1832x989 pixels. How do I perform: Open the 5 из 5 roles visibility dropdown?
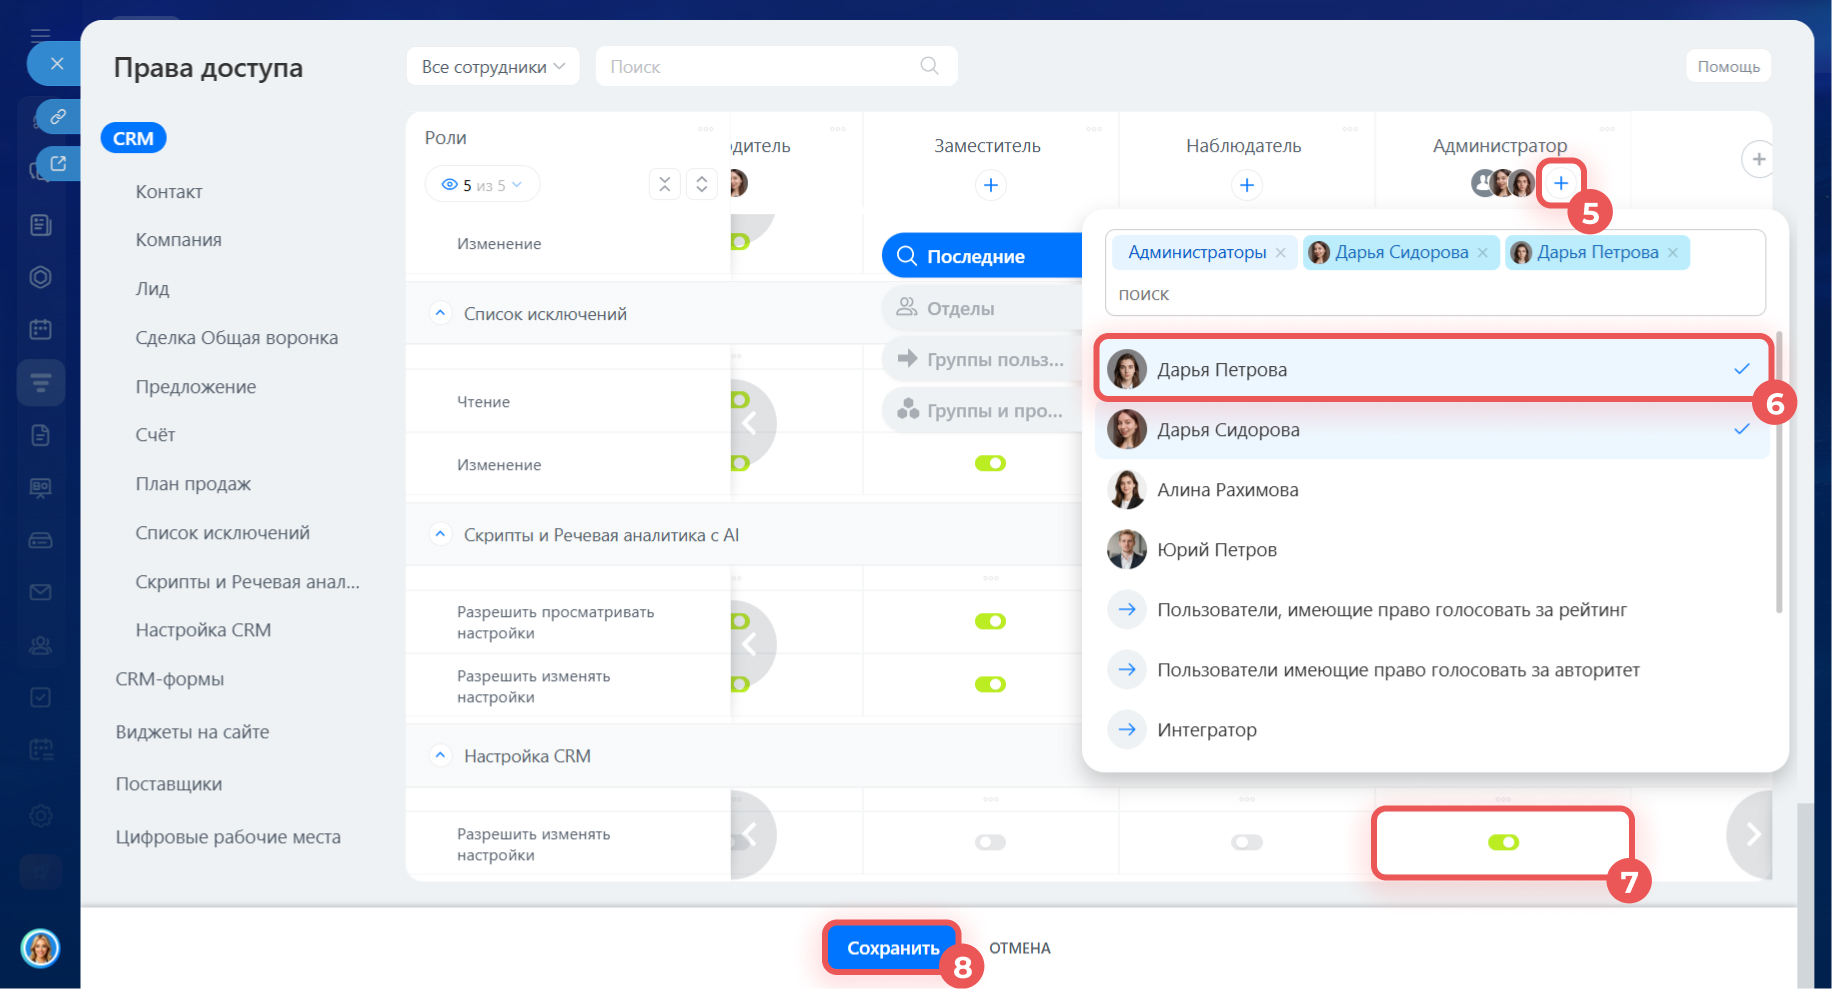click(483, 185)
